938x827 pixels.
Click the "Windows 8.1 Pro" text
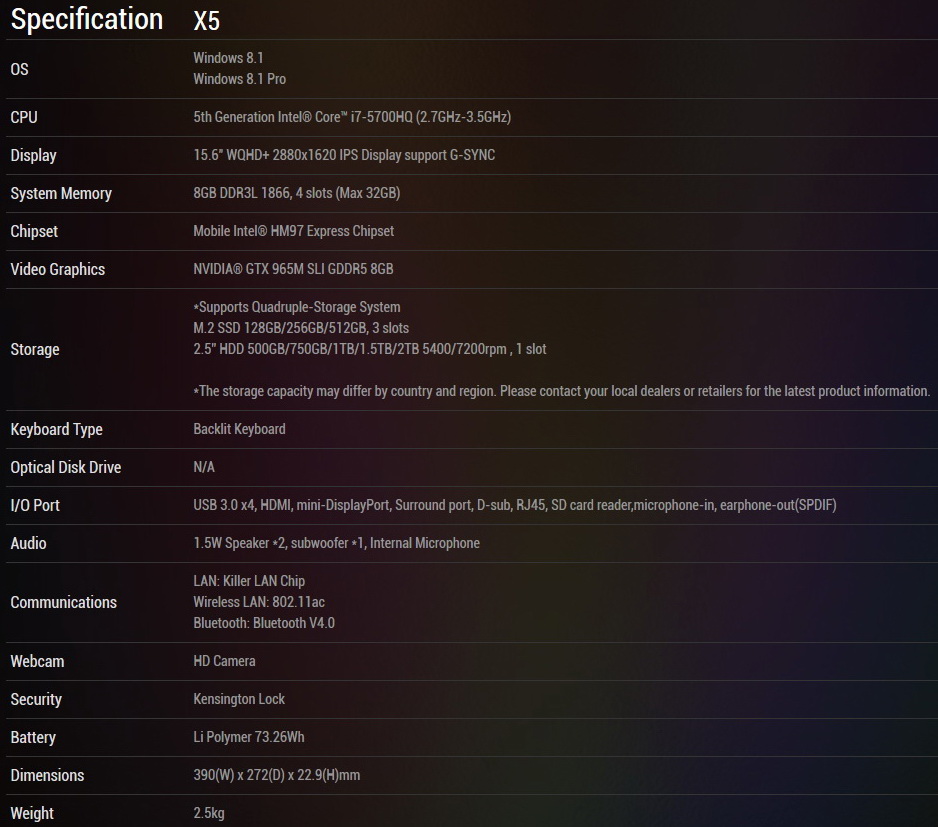239,79
